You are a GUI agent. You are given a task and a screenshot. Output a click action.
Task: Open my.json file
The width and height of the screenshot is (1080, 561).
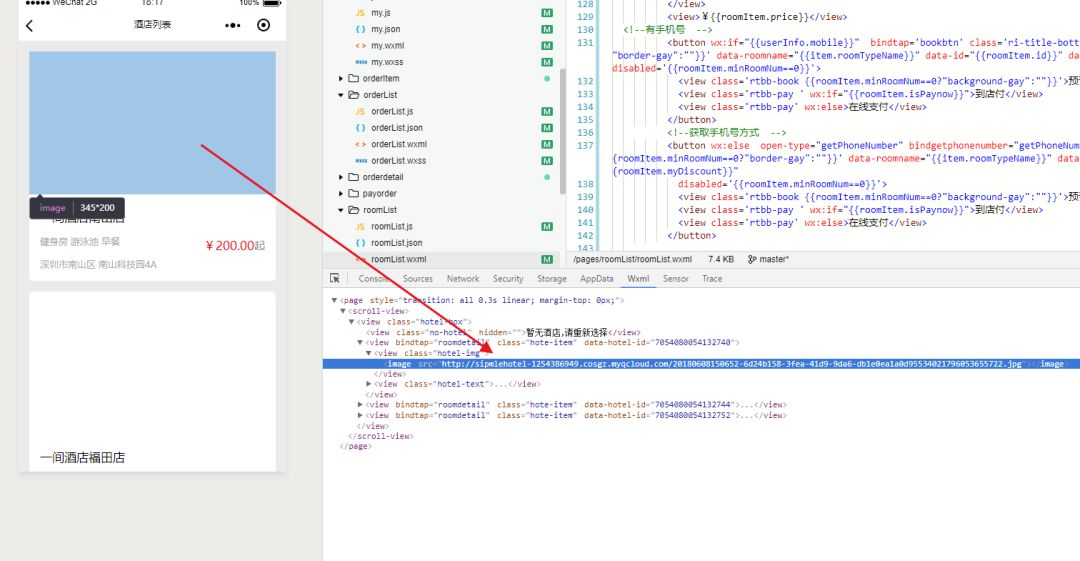(386, 30)
